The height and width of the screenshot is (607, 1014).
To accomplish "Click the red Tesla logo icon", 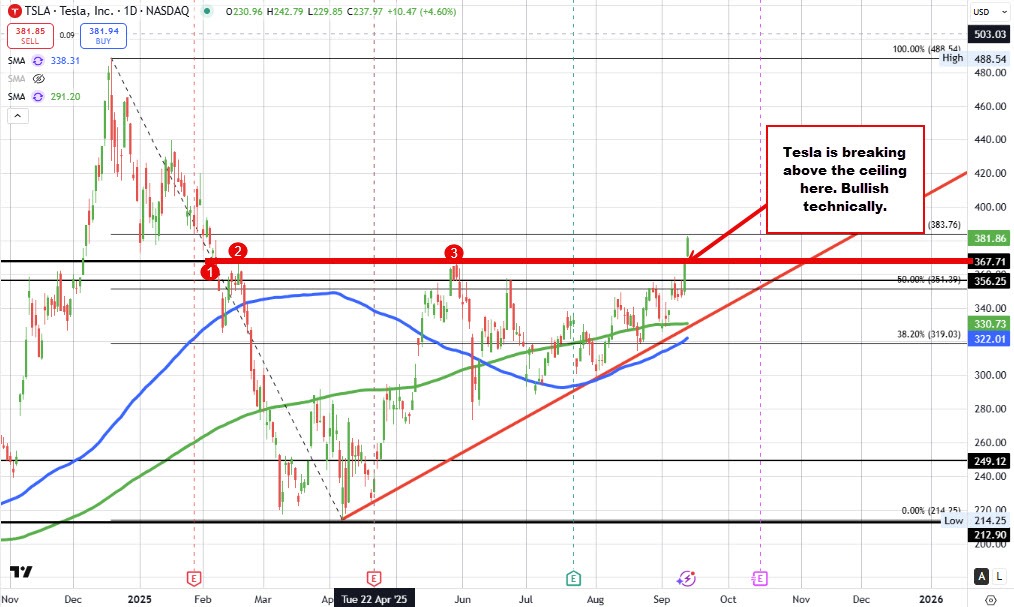I will 14,11.
